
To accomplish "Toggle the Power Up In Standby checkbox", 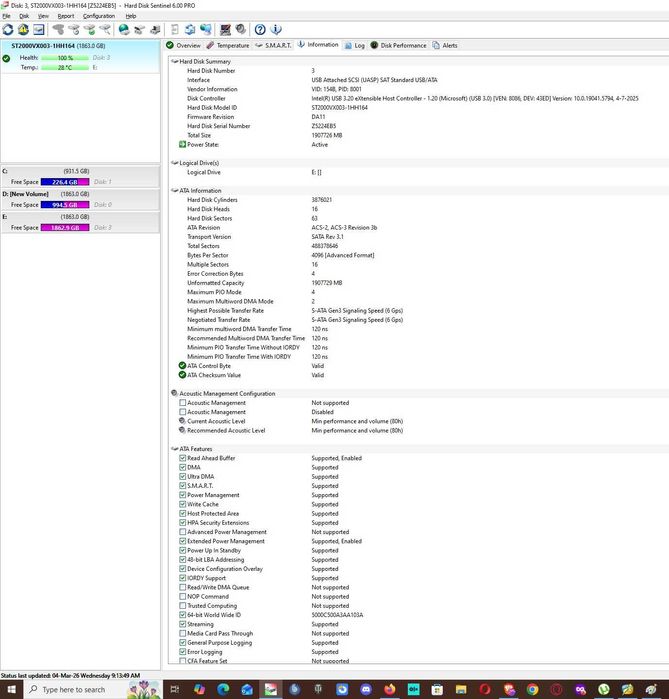I will (182, 550).
